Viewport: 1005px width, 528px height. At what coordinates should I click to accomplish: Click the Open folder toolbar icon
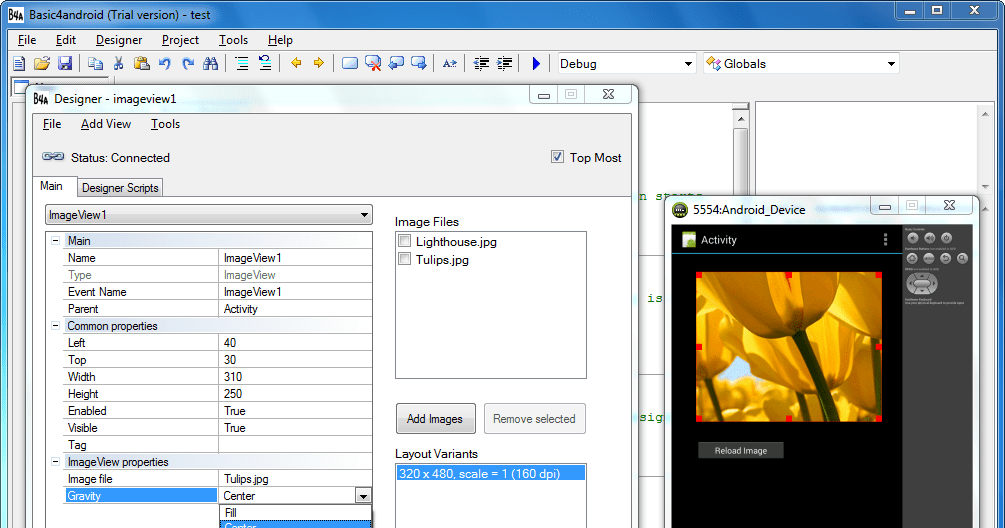[x=42, y=63]
